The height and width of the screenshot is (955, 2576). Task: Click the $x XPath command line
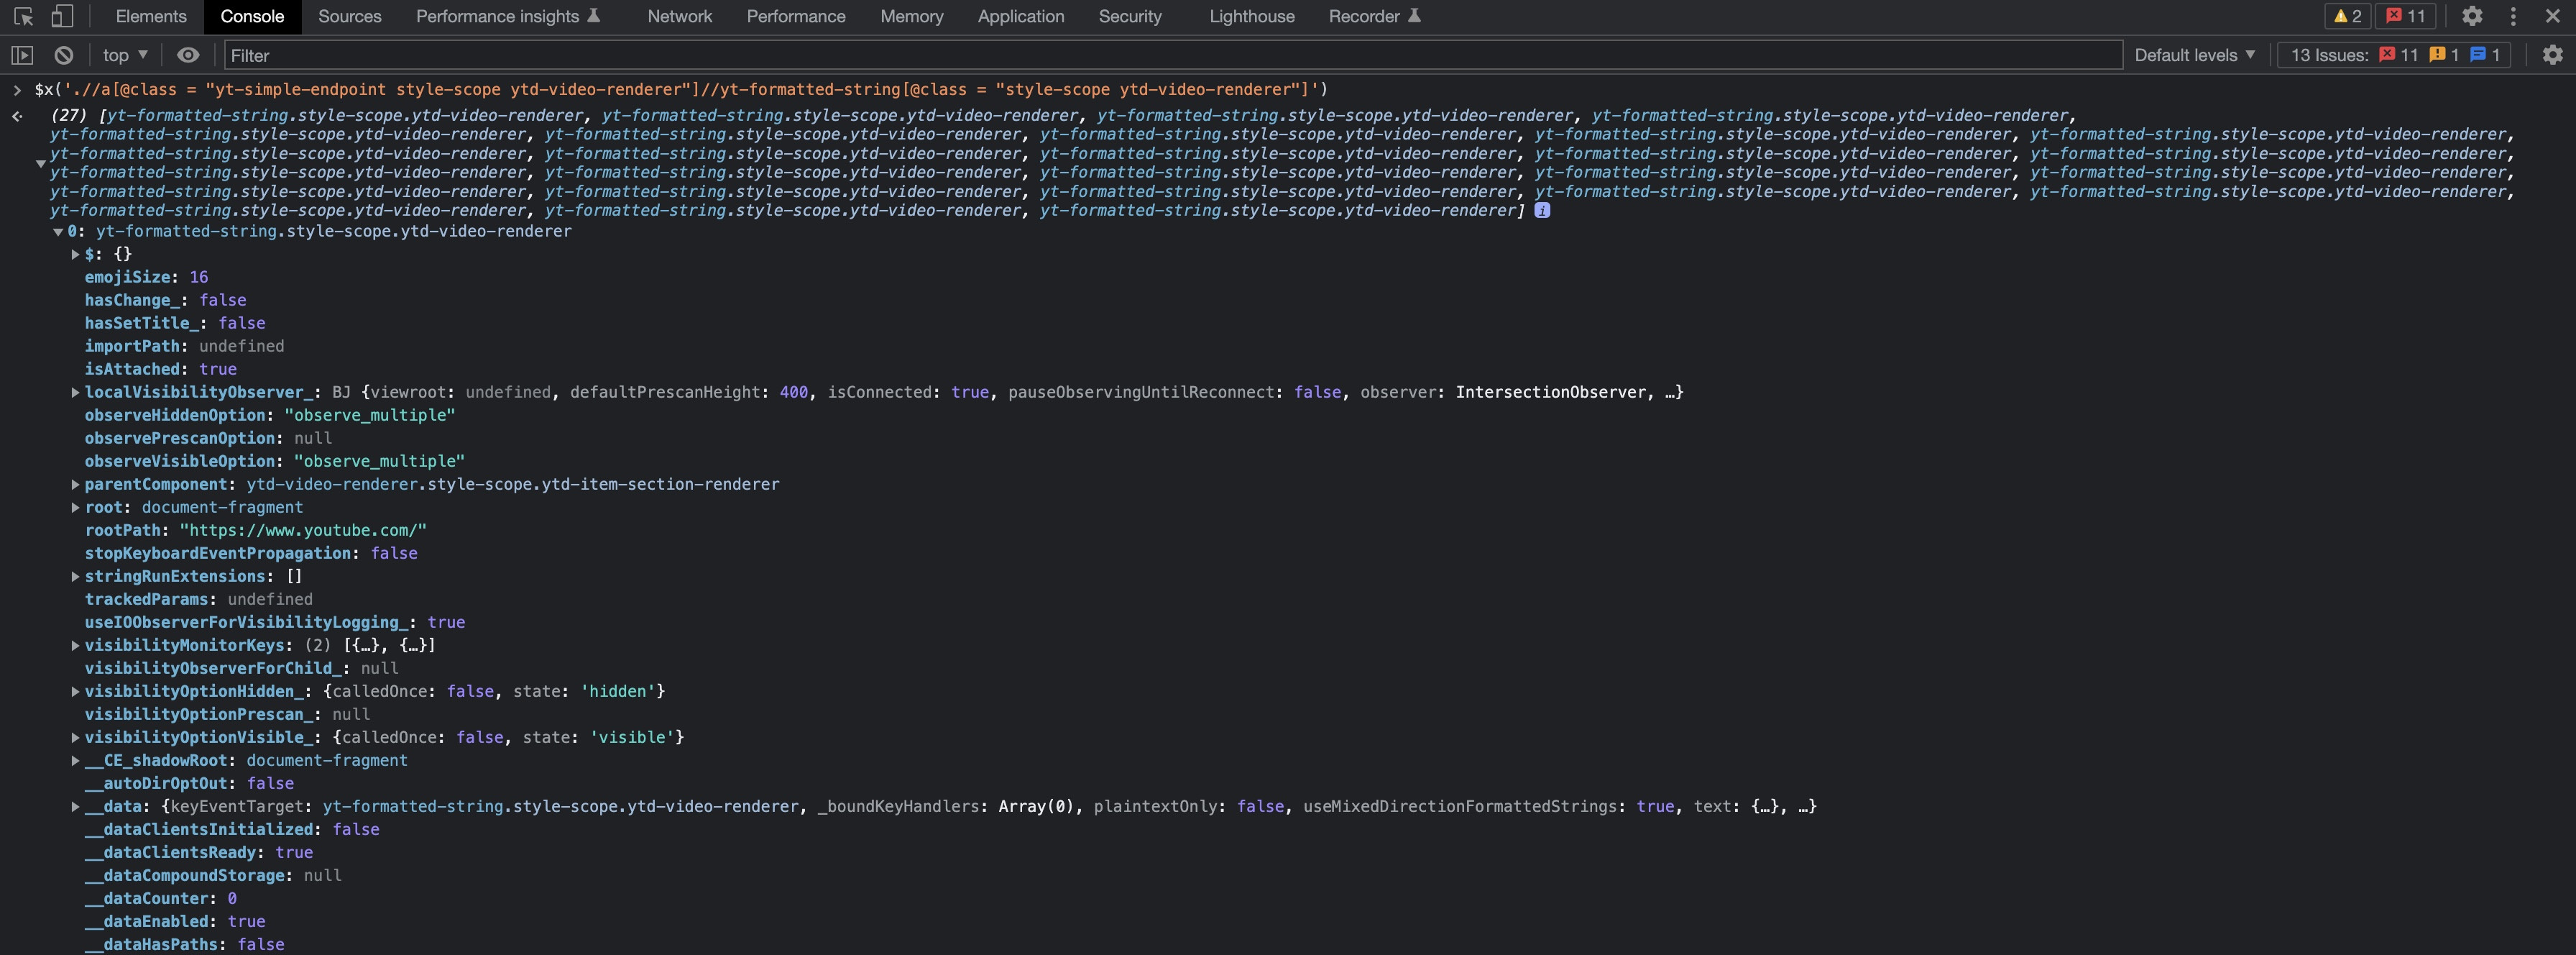tap(681, 89)
